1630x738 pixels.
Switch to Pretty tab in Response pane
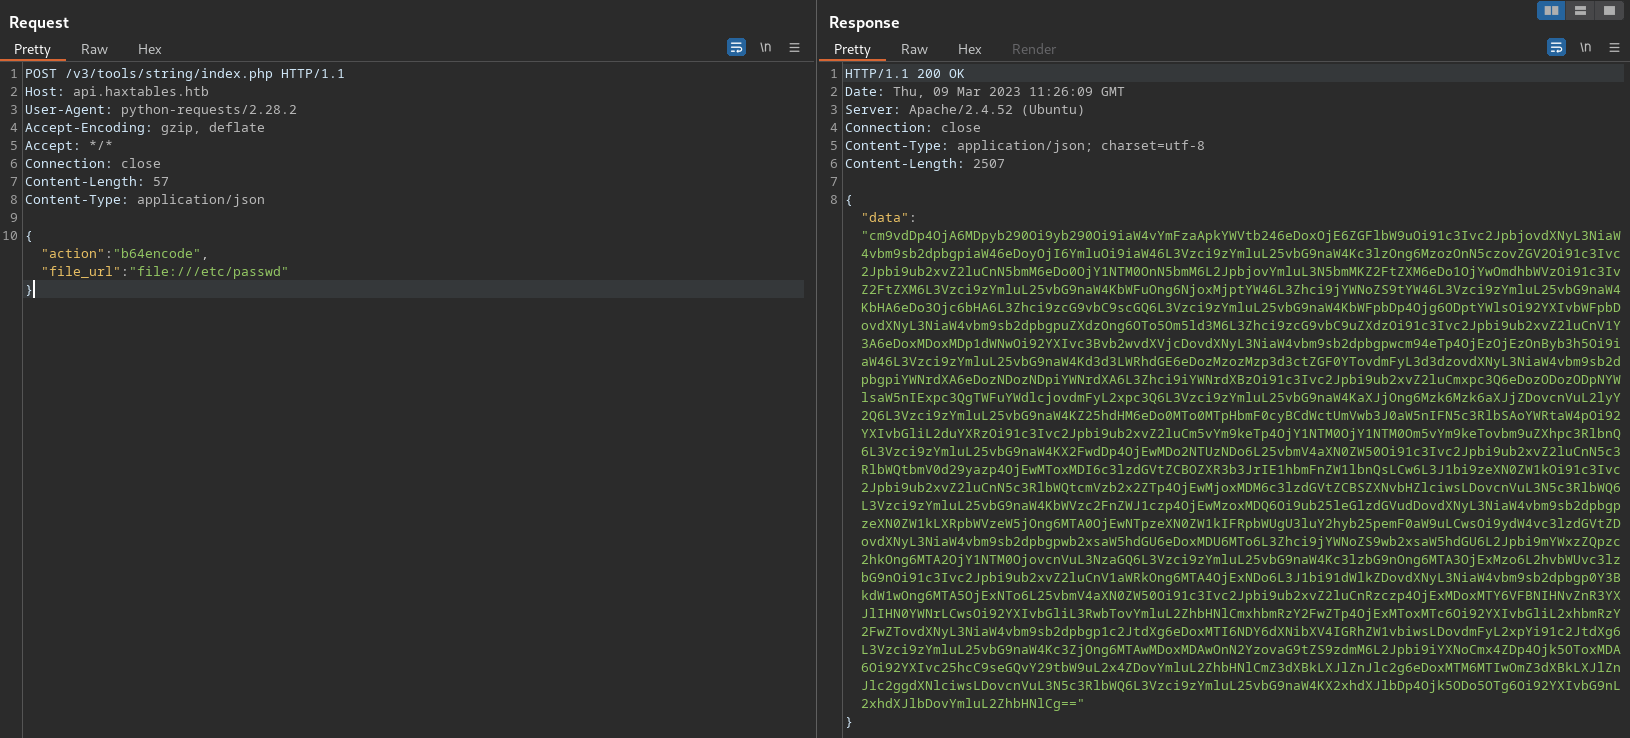[852, 49]
